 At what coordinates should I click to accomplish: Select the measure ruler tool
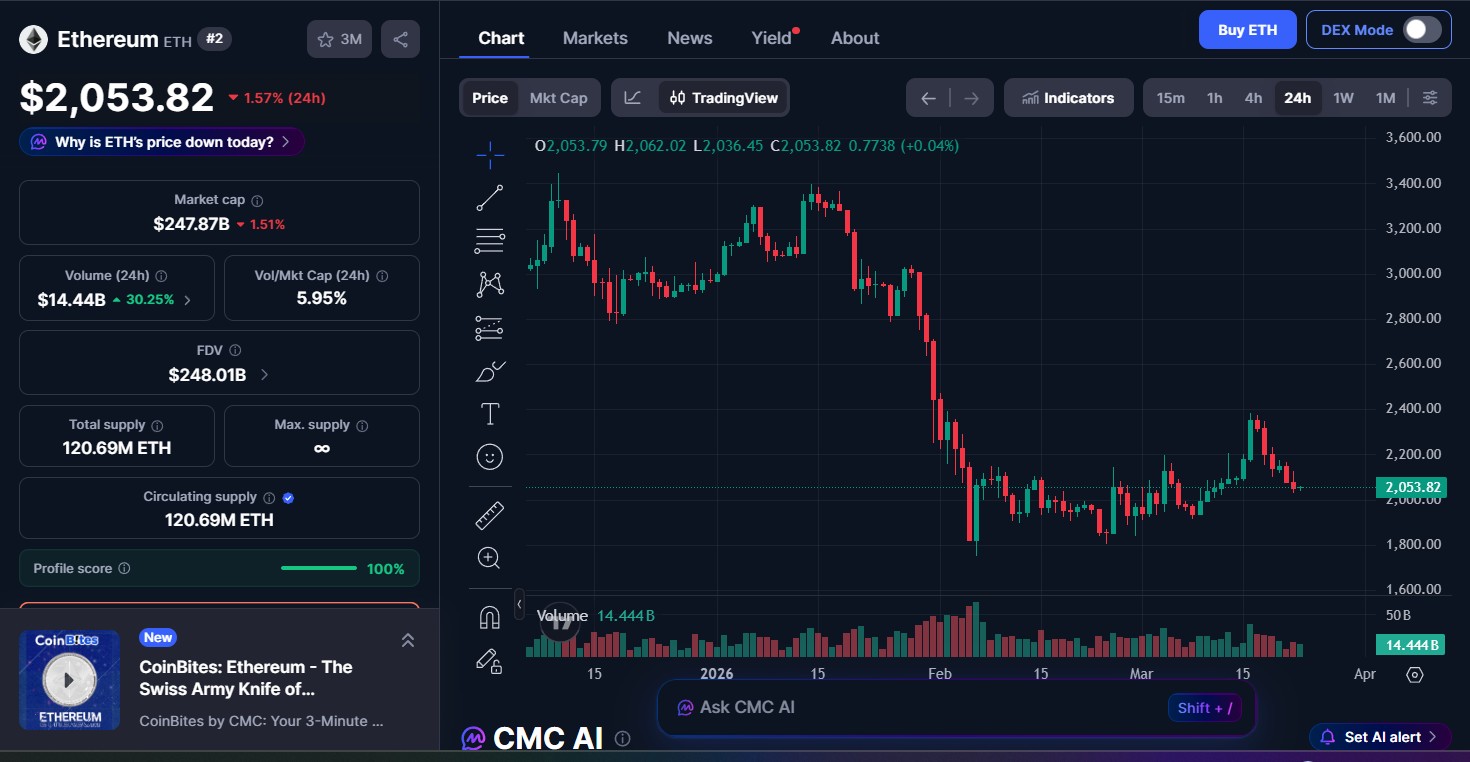489,513
